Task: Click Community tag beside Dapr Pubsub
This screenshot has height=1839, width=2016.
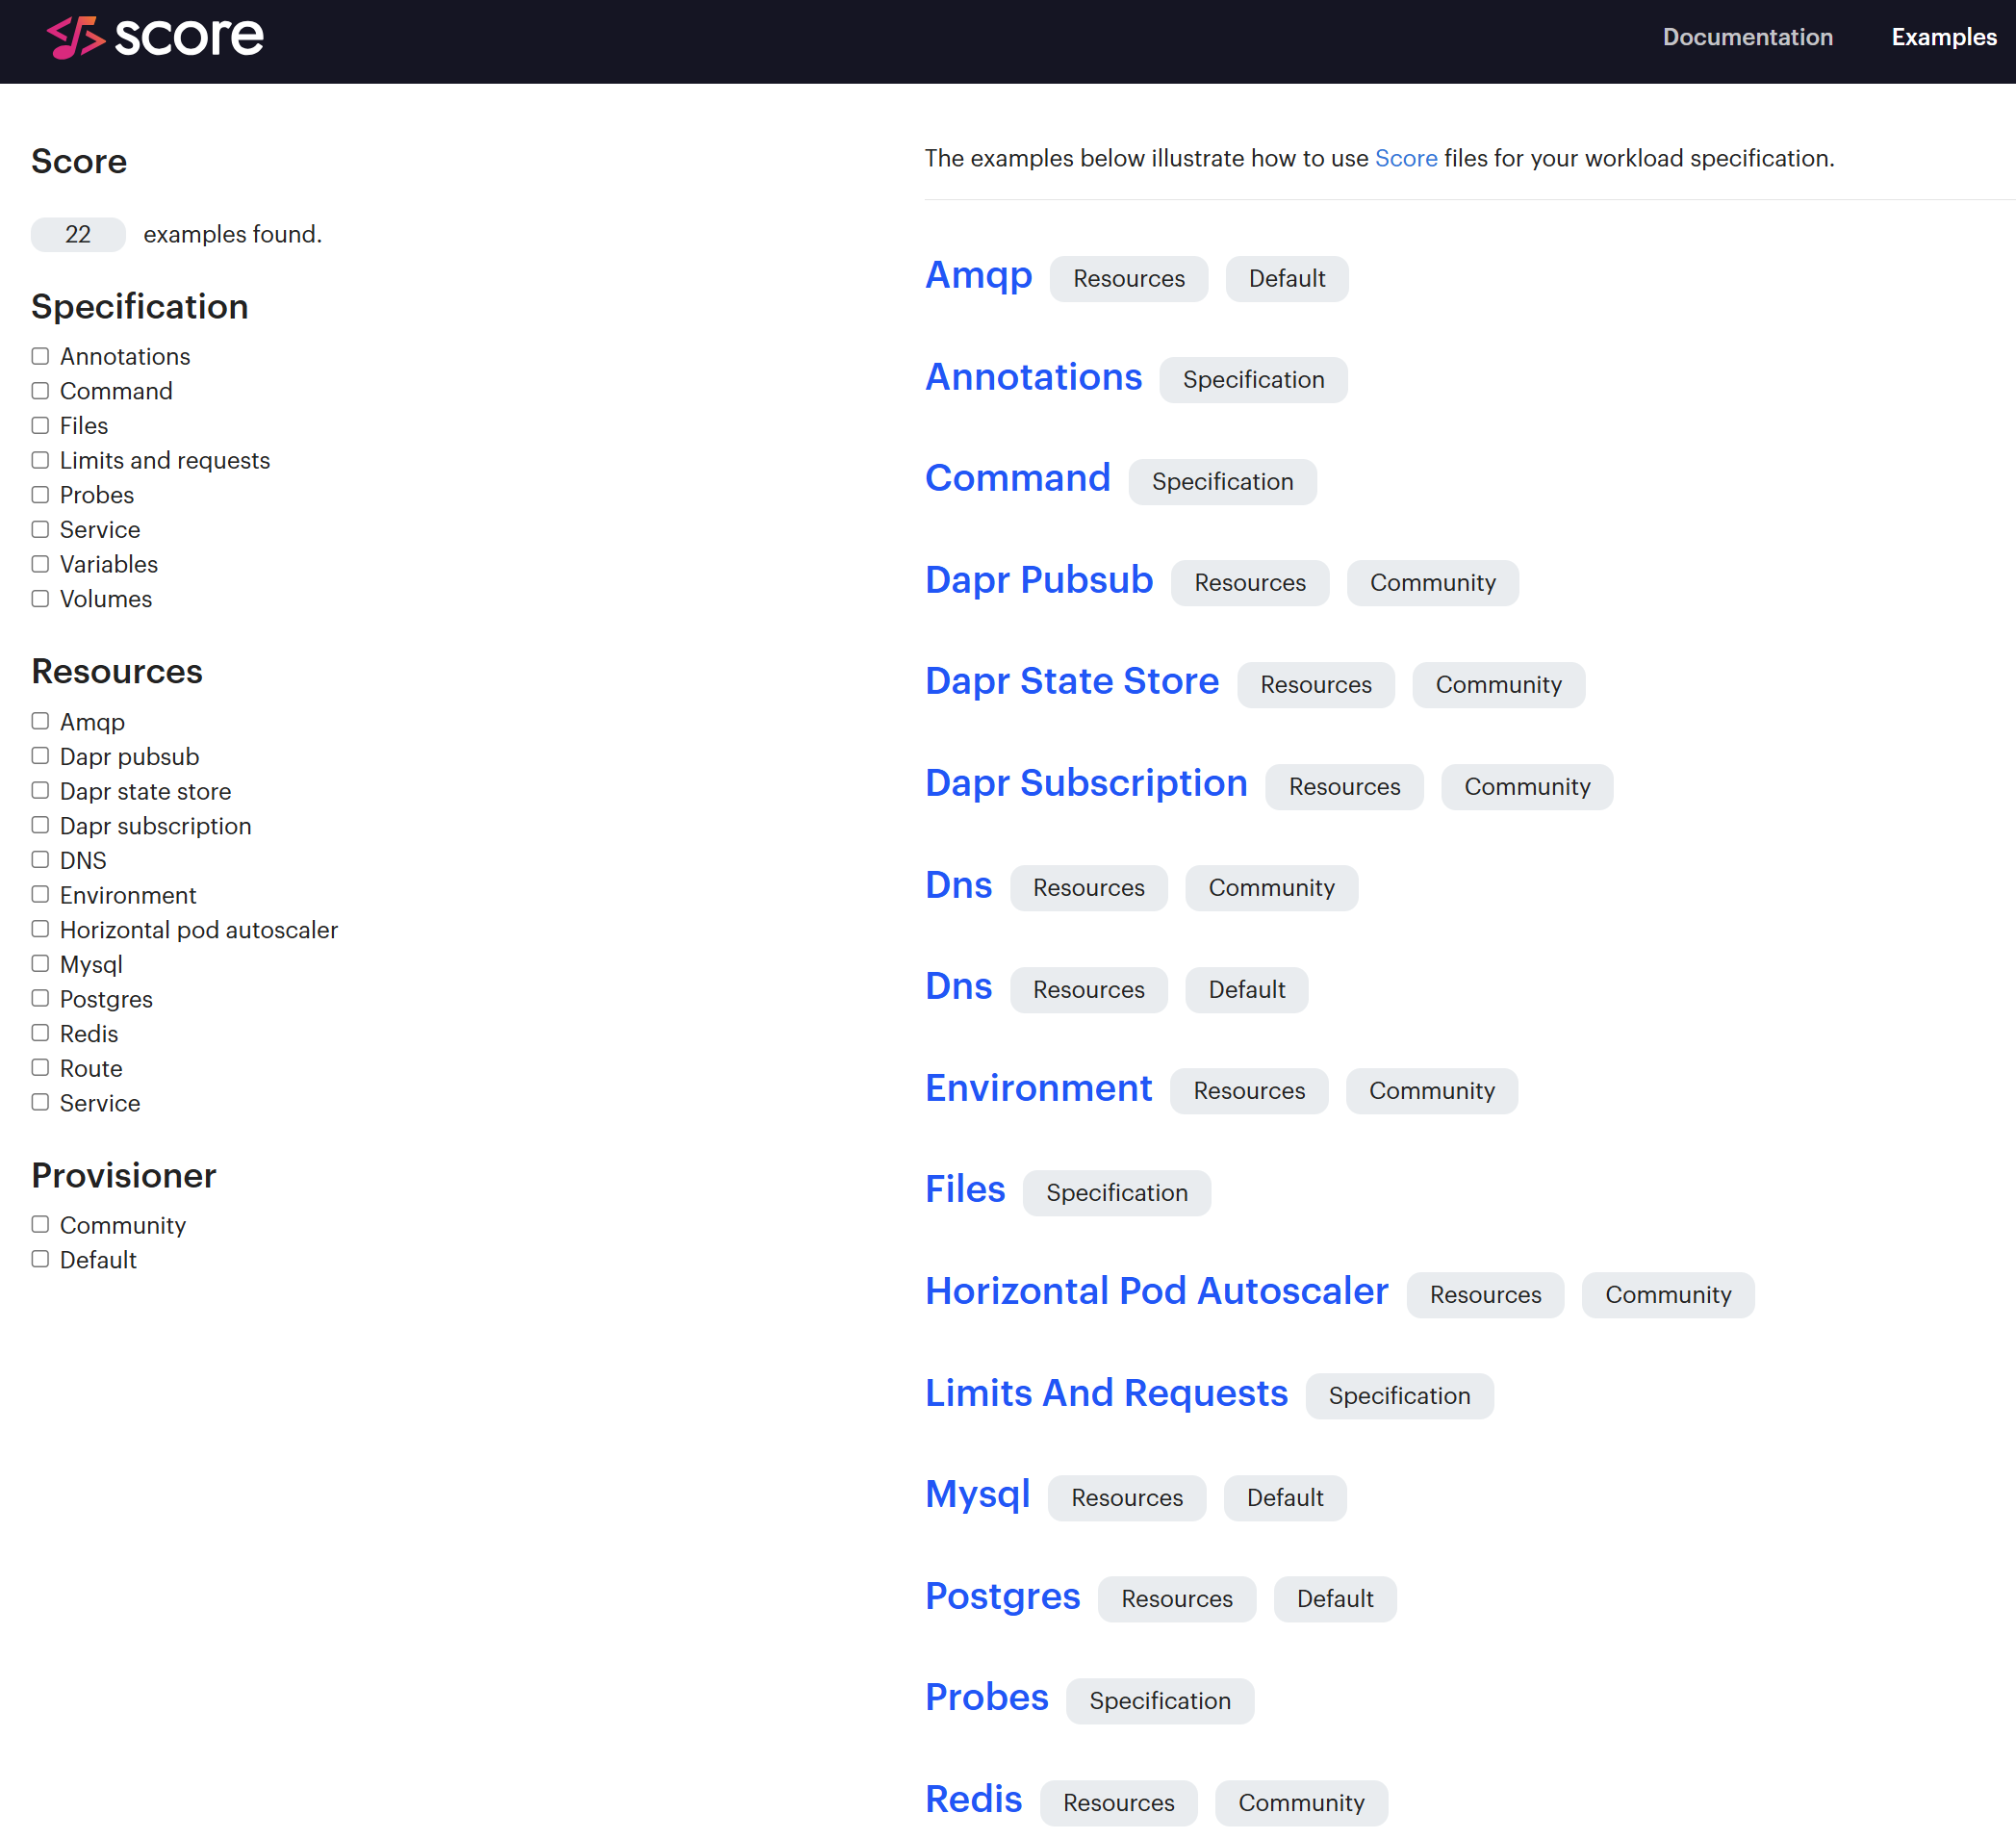Action: 1432,583
